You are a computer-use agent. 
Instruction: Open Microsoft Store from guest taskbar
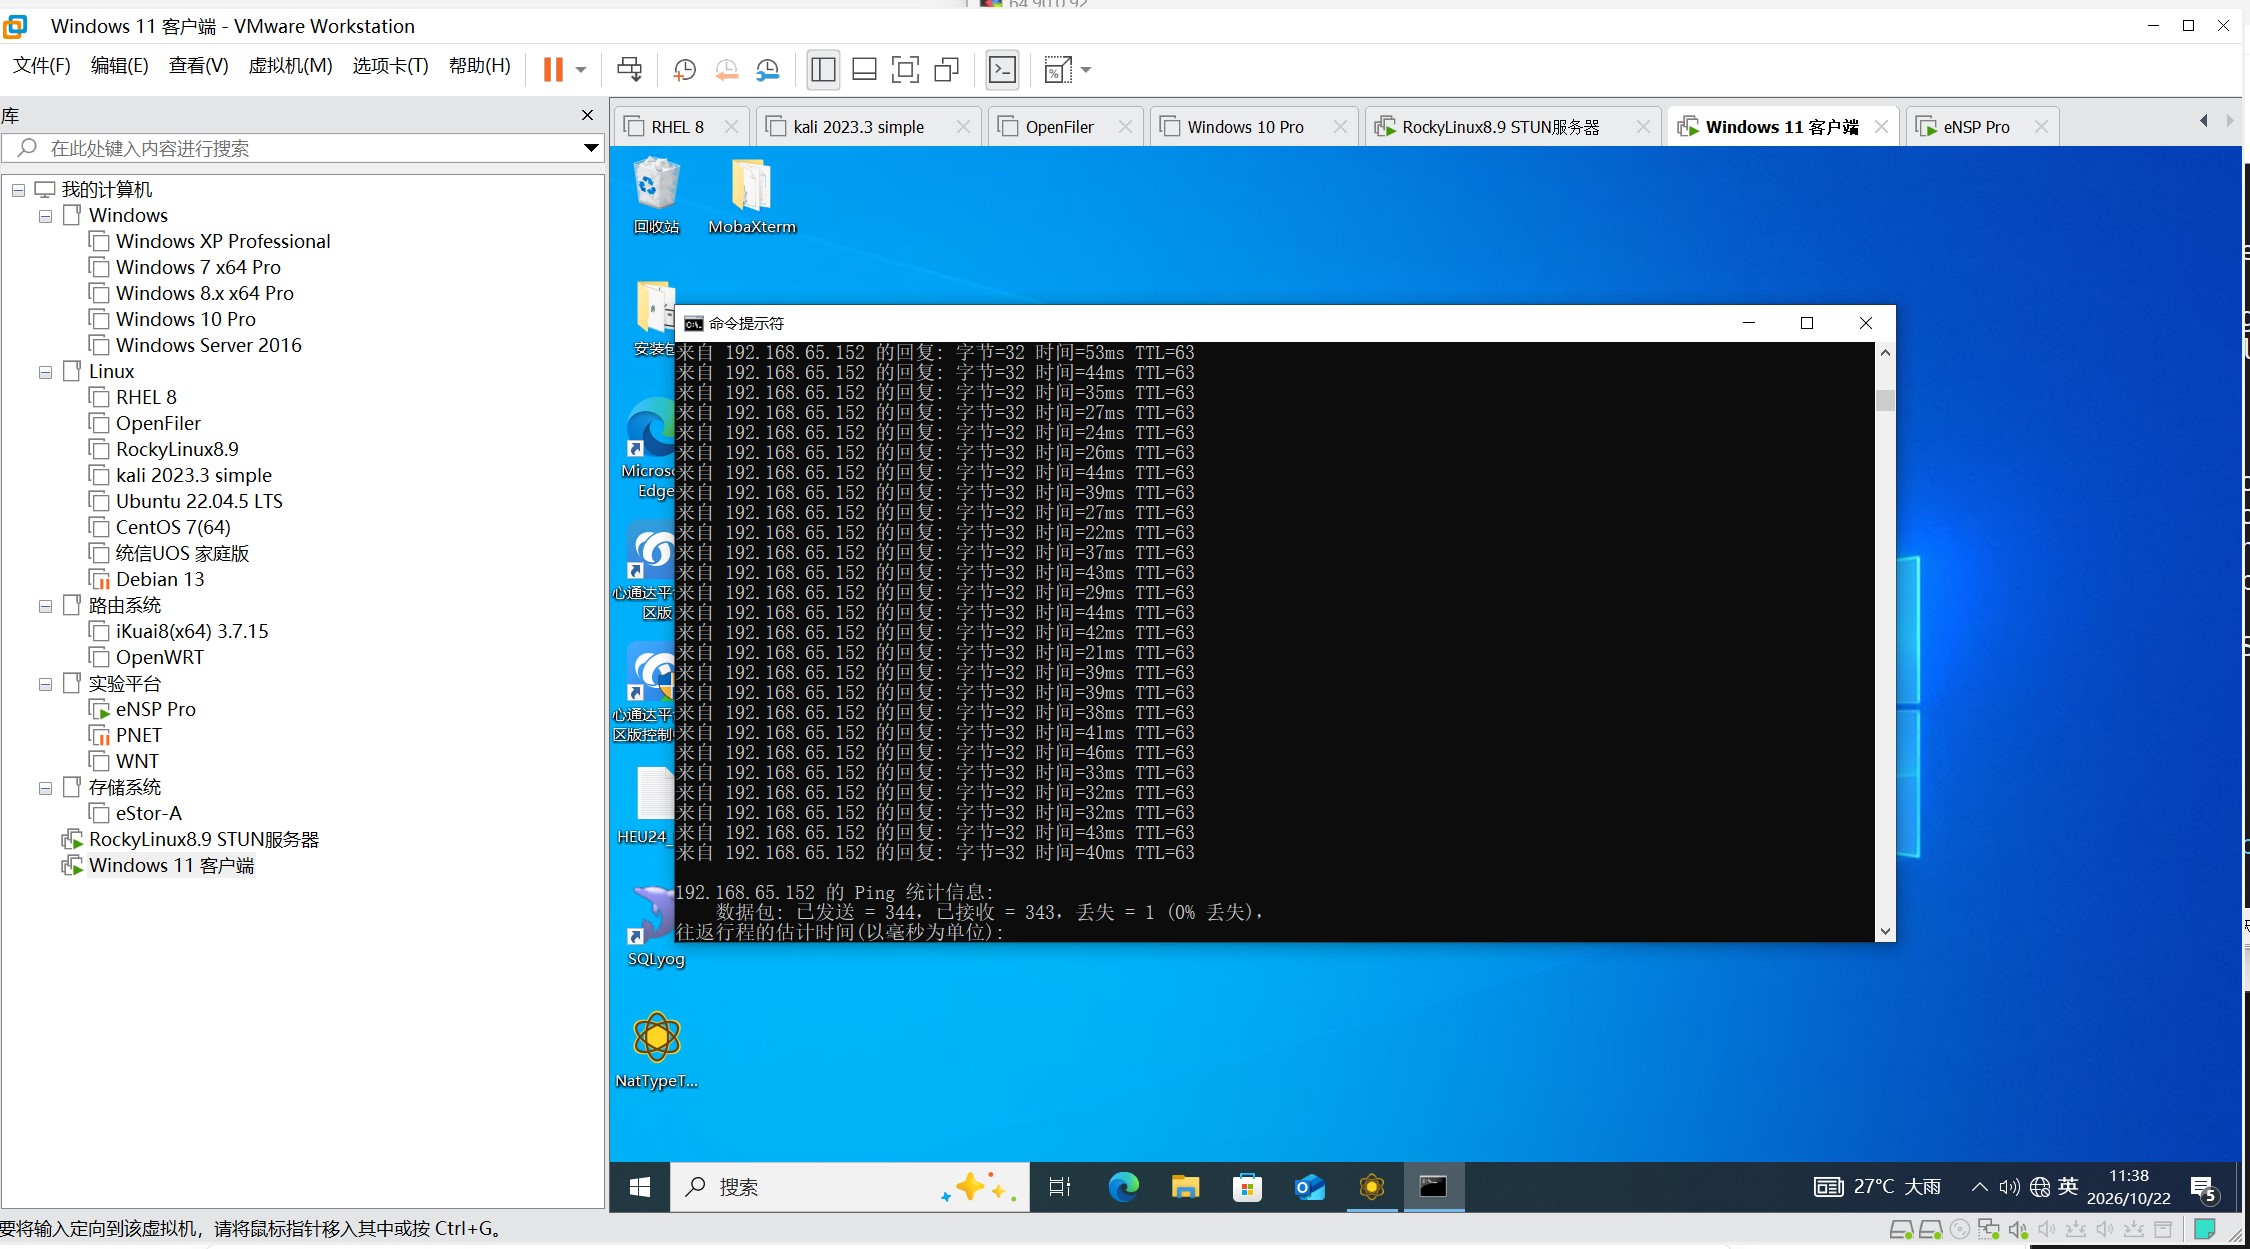1247,1187
